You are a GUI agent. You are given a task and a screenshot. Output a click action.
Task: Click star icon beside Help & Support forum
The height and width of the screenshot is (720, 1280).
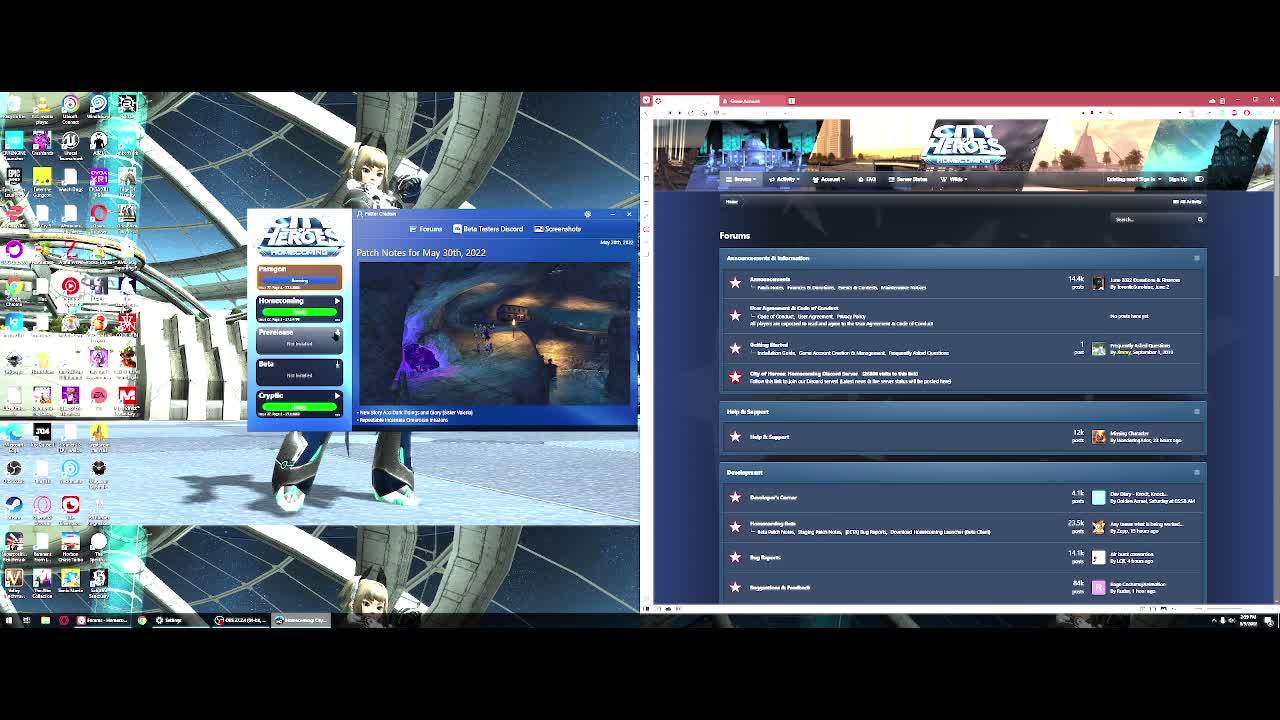(735, 436)
